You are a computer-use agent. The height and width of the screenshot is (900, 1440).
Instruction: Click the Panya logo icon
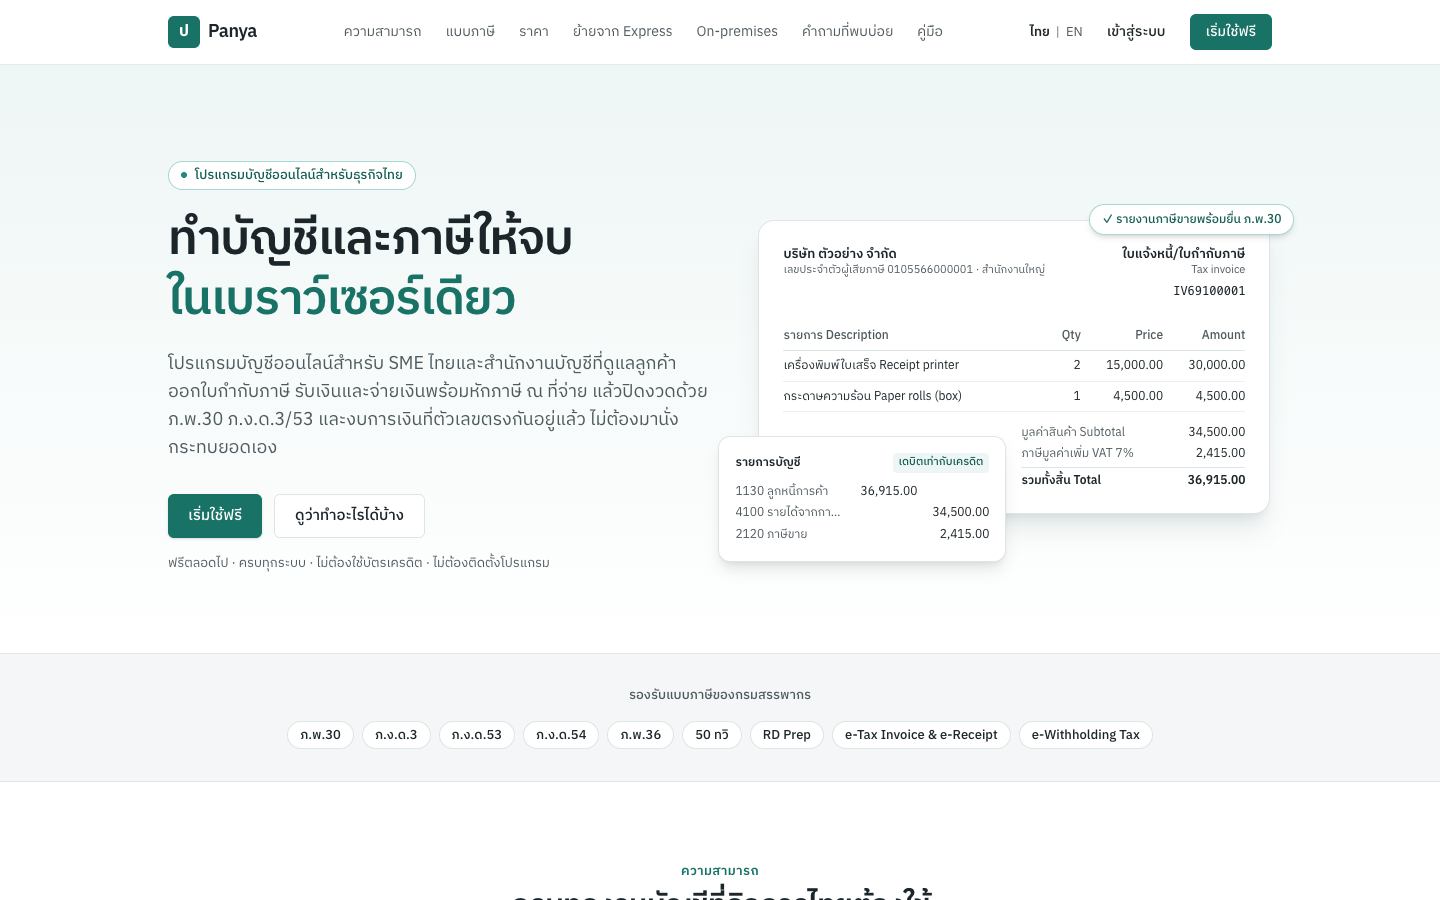(184, 32)
